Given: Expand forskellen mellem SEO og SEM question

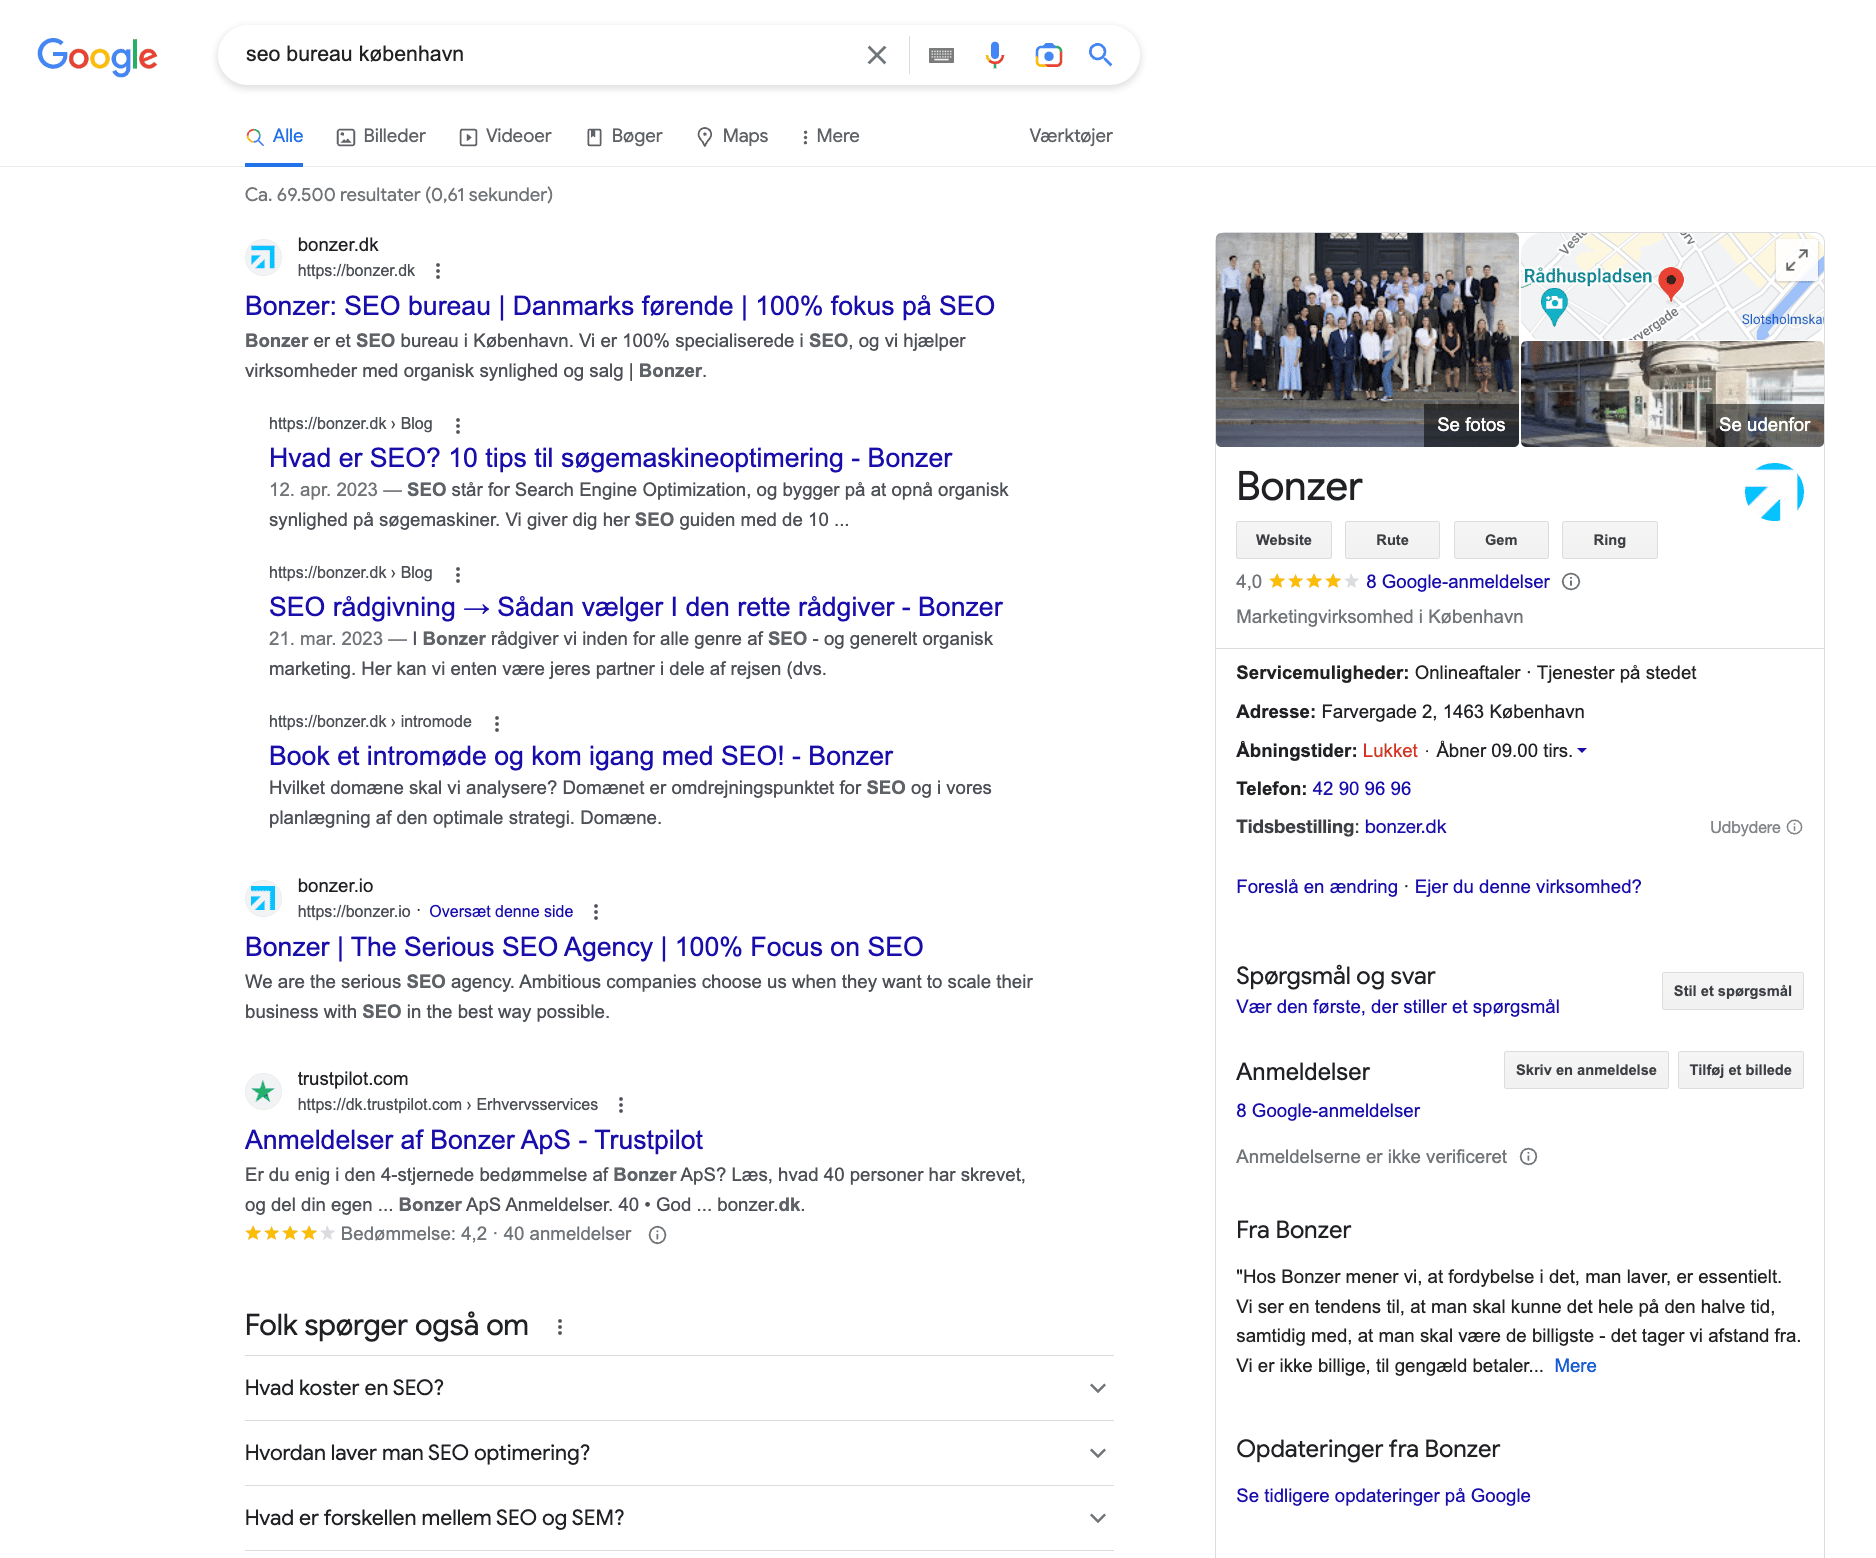Looking at the screenshot, I should 679,1518.
